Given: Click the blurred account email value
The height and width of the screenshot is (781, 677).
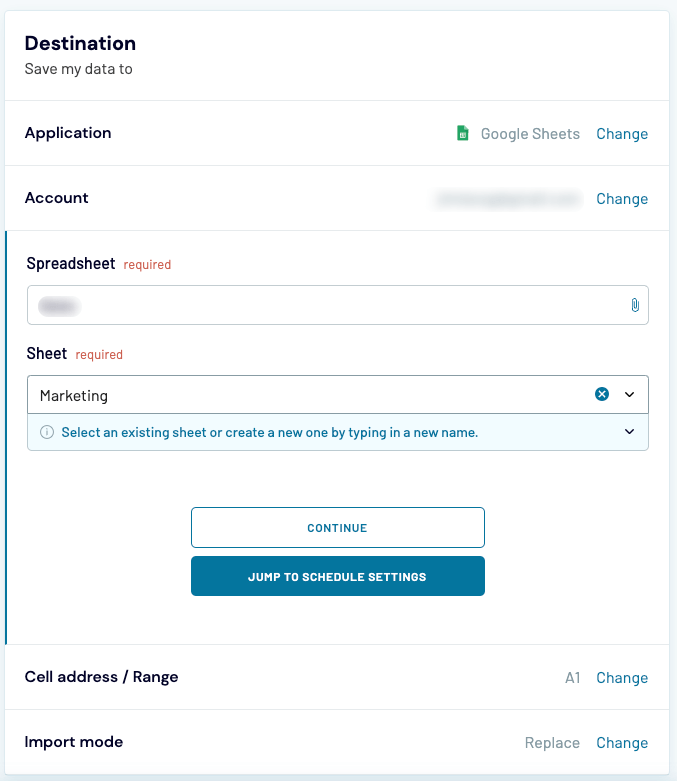Looking at the screenshot, I should 508,199.
